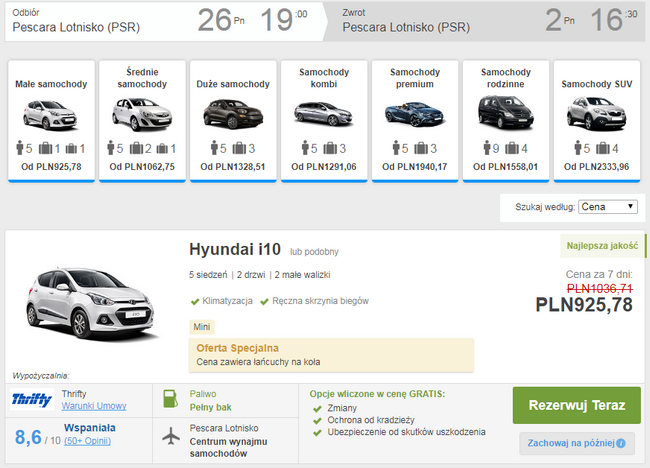650x468 pixels.
Task: Open the Szukaj według Cena dropdown
Action: pyautogui.click(x=608, y=207)
